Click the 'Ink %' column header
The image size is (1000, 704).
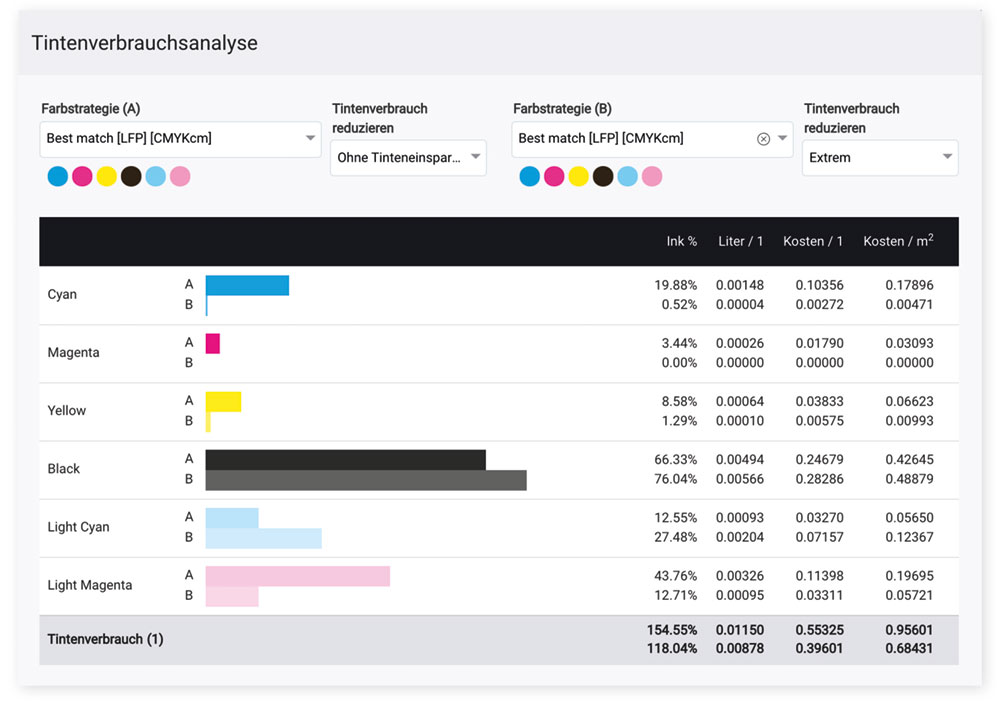click(x=681, y=242)
